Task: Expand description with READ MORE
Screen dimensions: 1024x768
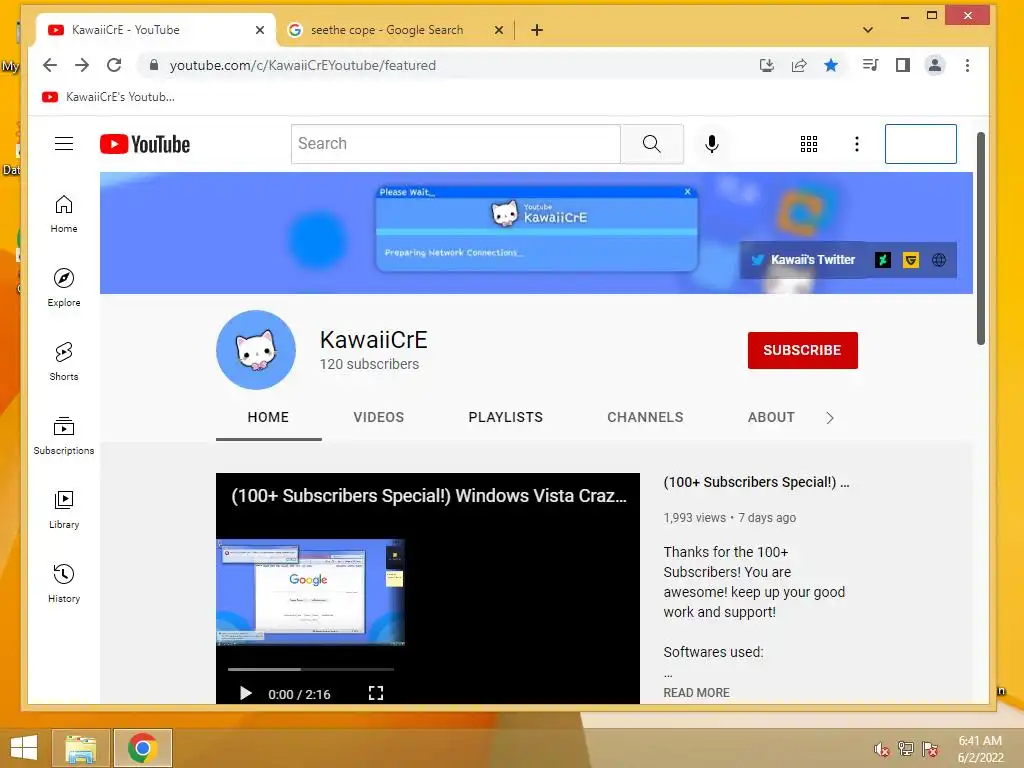Action: pos(696,693)
